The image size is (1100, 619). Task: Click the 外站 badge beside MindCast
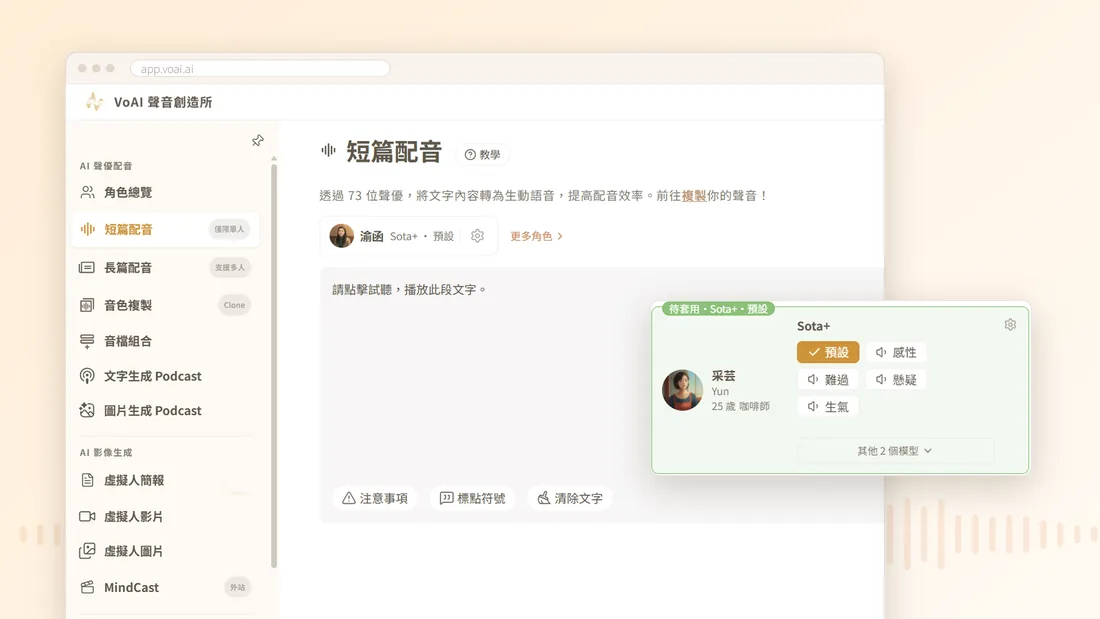point(238,587)
